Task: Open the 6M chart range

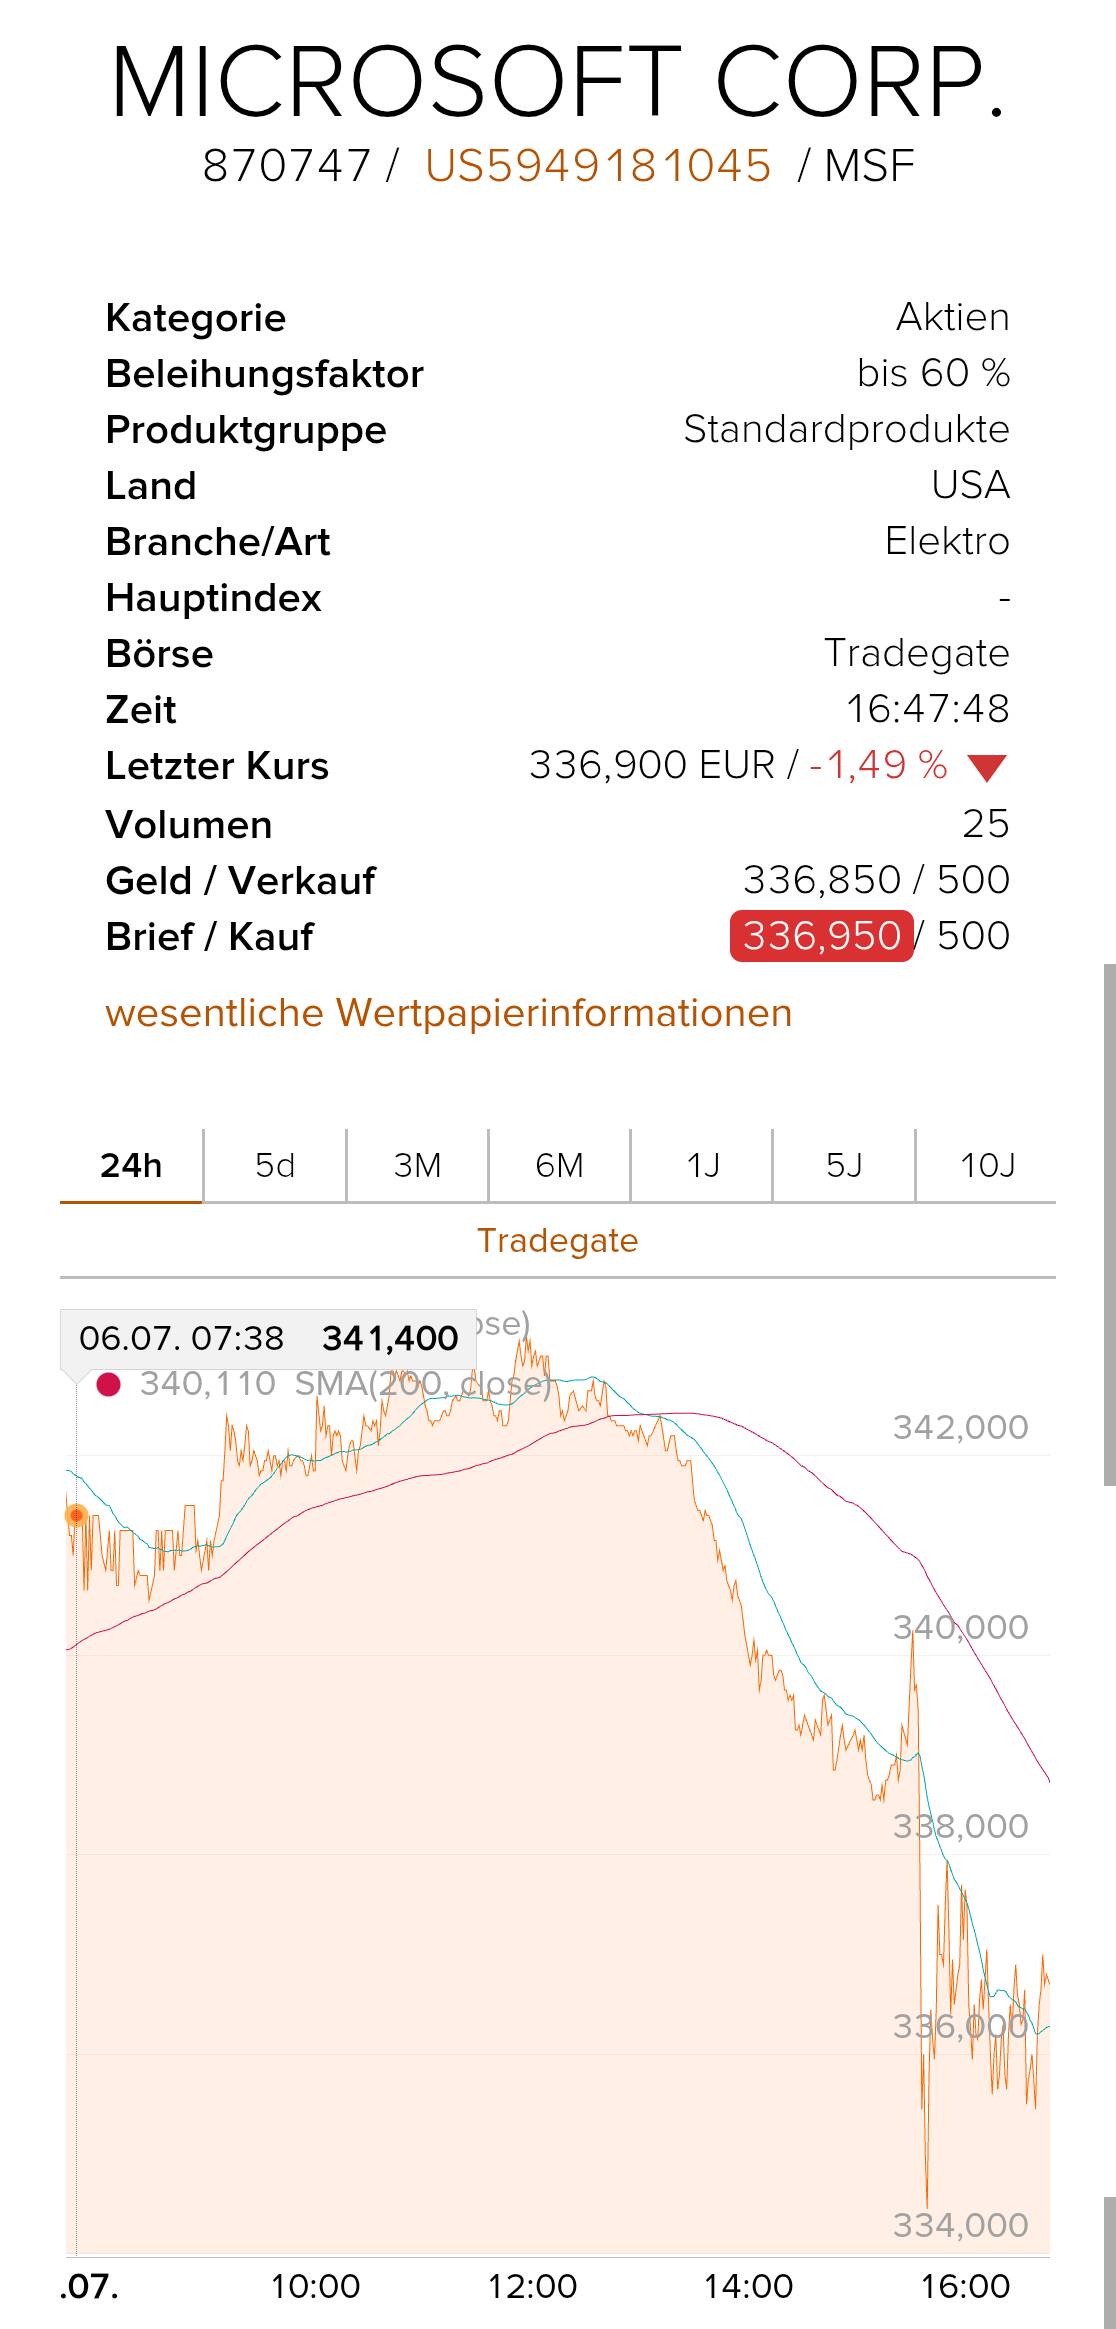Action: 559,1165
